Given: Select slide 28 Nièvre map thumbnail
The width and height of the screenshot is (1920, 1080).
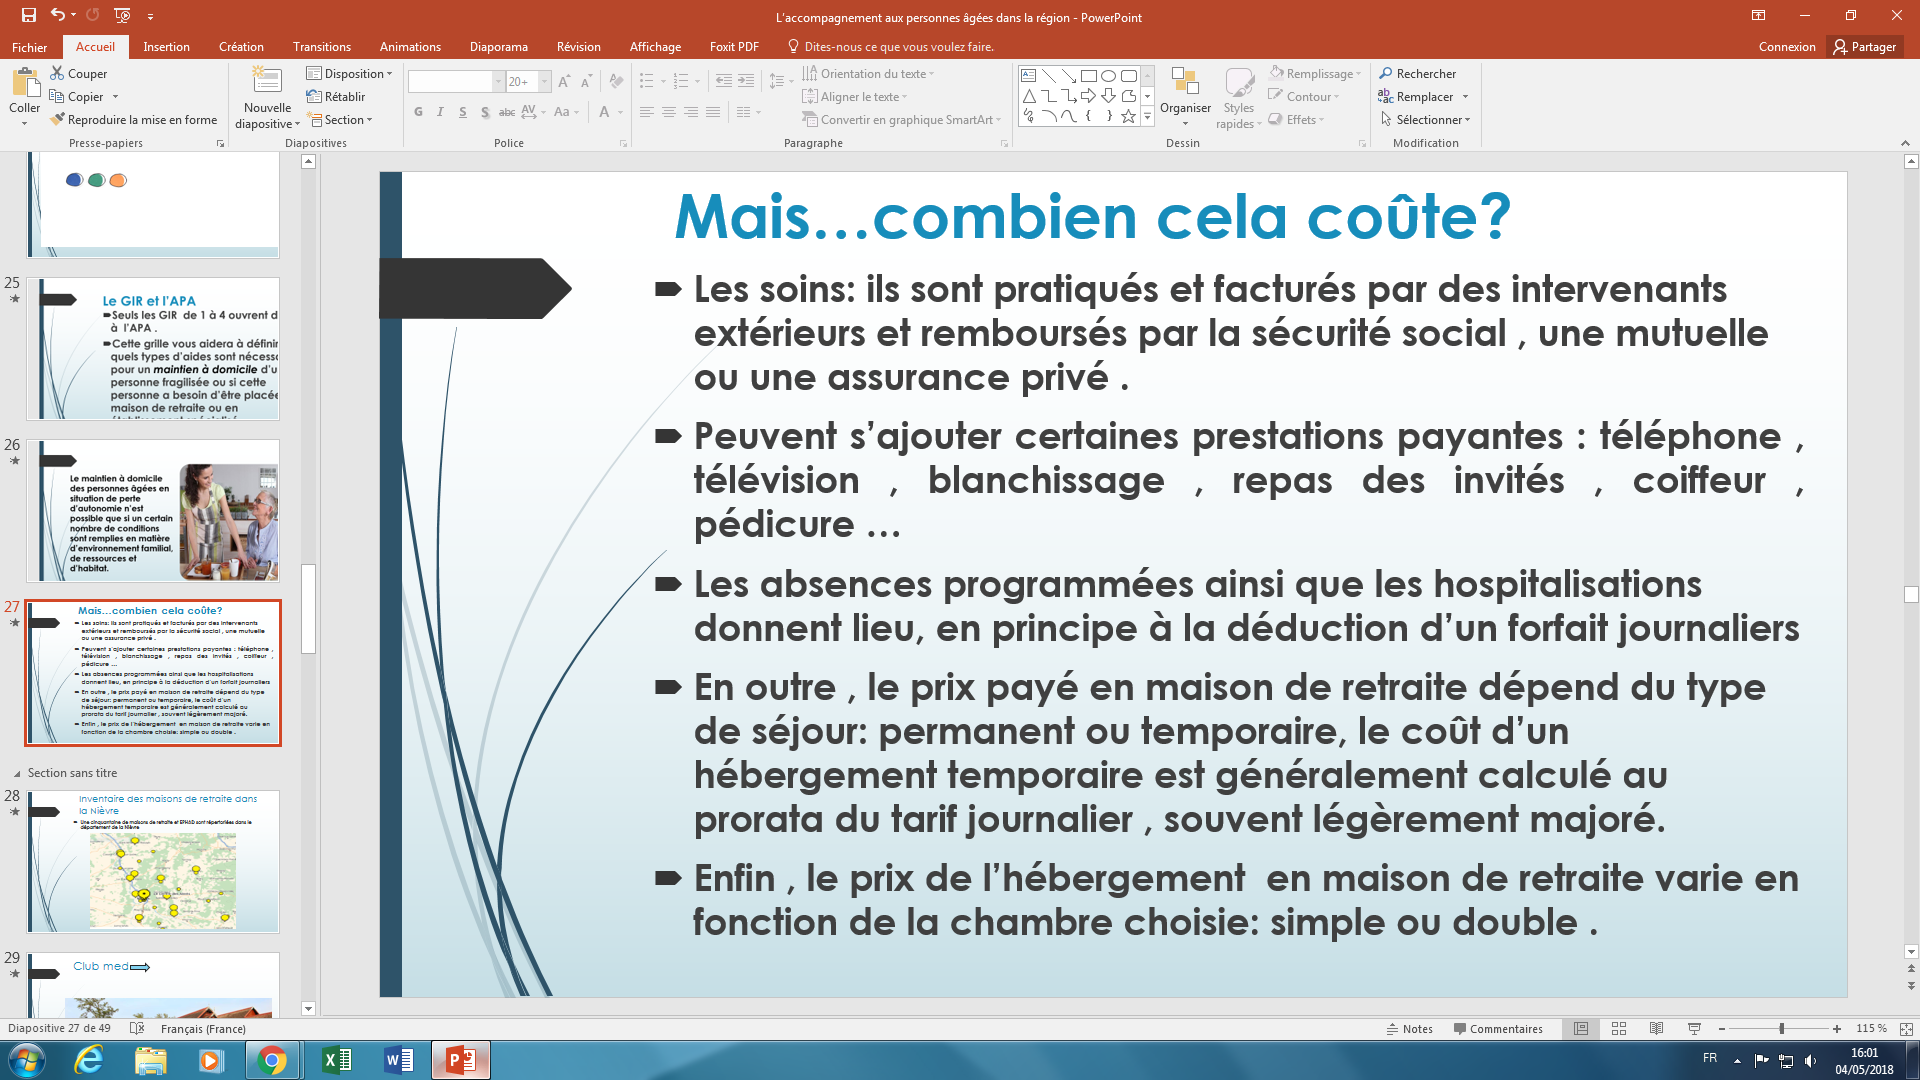Looking at the screenshot, I should [153, 861].
